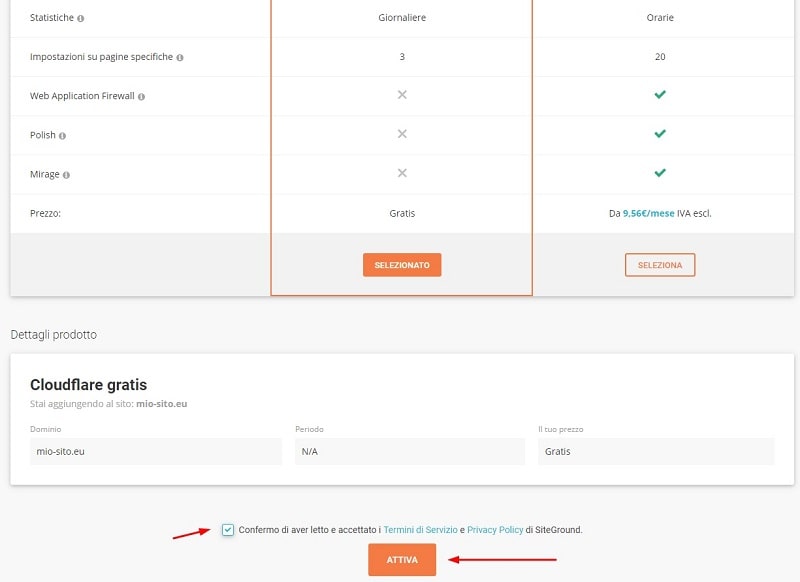Select the value 20 for page settings
The width and height of the screenshot is (800, 582).
point(660,57)
